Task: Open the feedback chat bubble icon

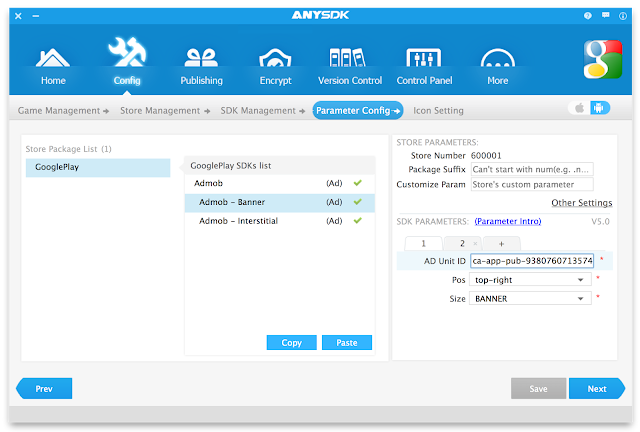Action: pos(605,15)
